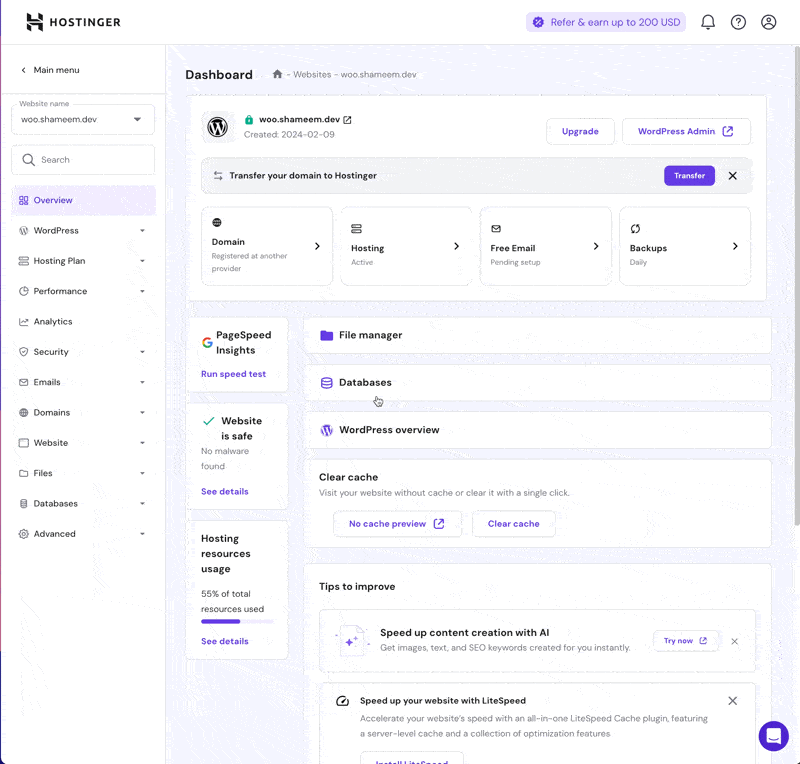Click the Free Email envelope icon

pyautogui.click(x=496, y=229)
